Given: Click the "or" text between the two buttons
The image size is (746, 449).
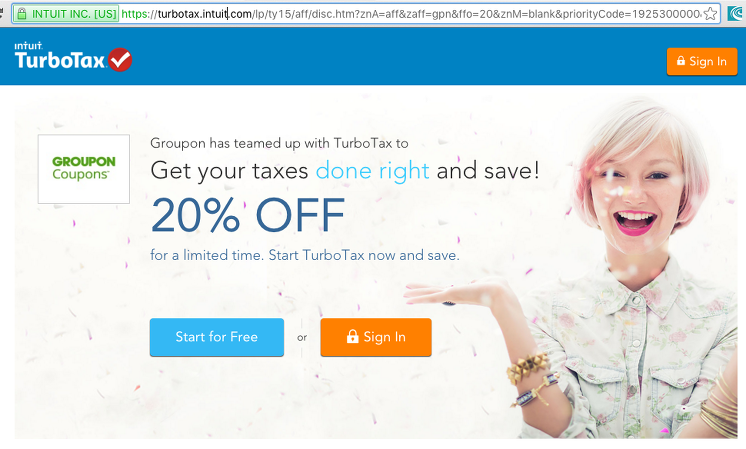Looking at the screenshot, I should tap(302, 338).
